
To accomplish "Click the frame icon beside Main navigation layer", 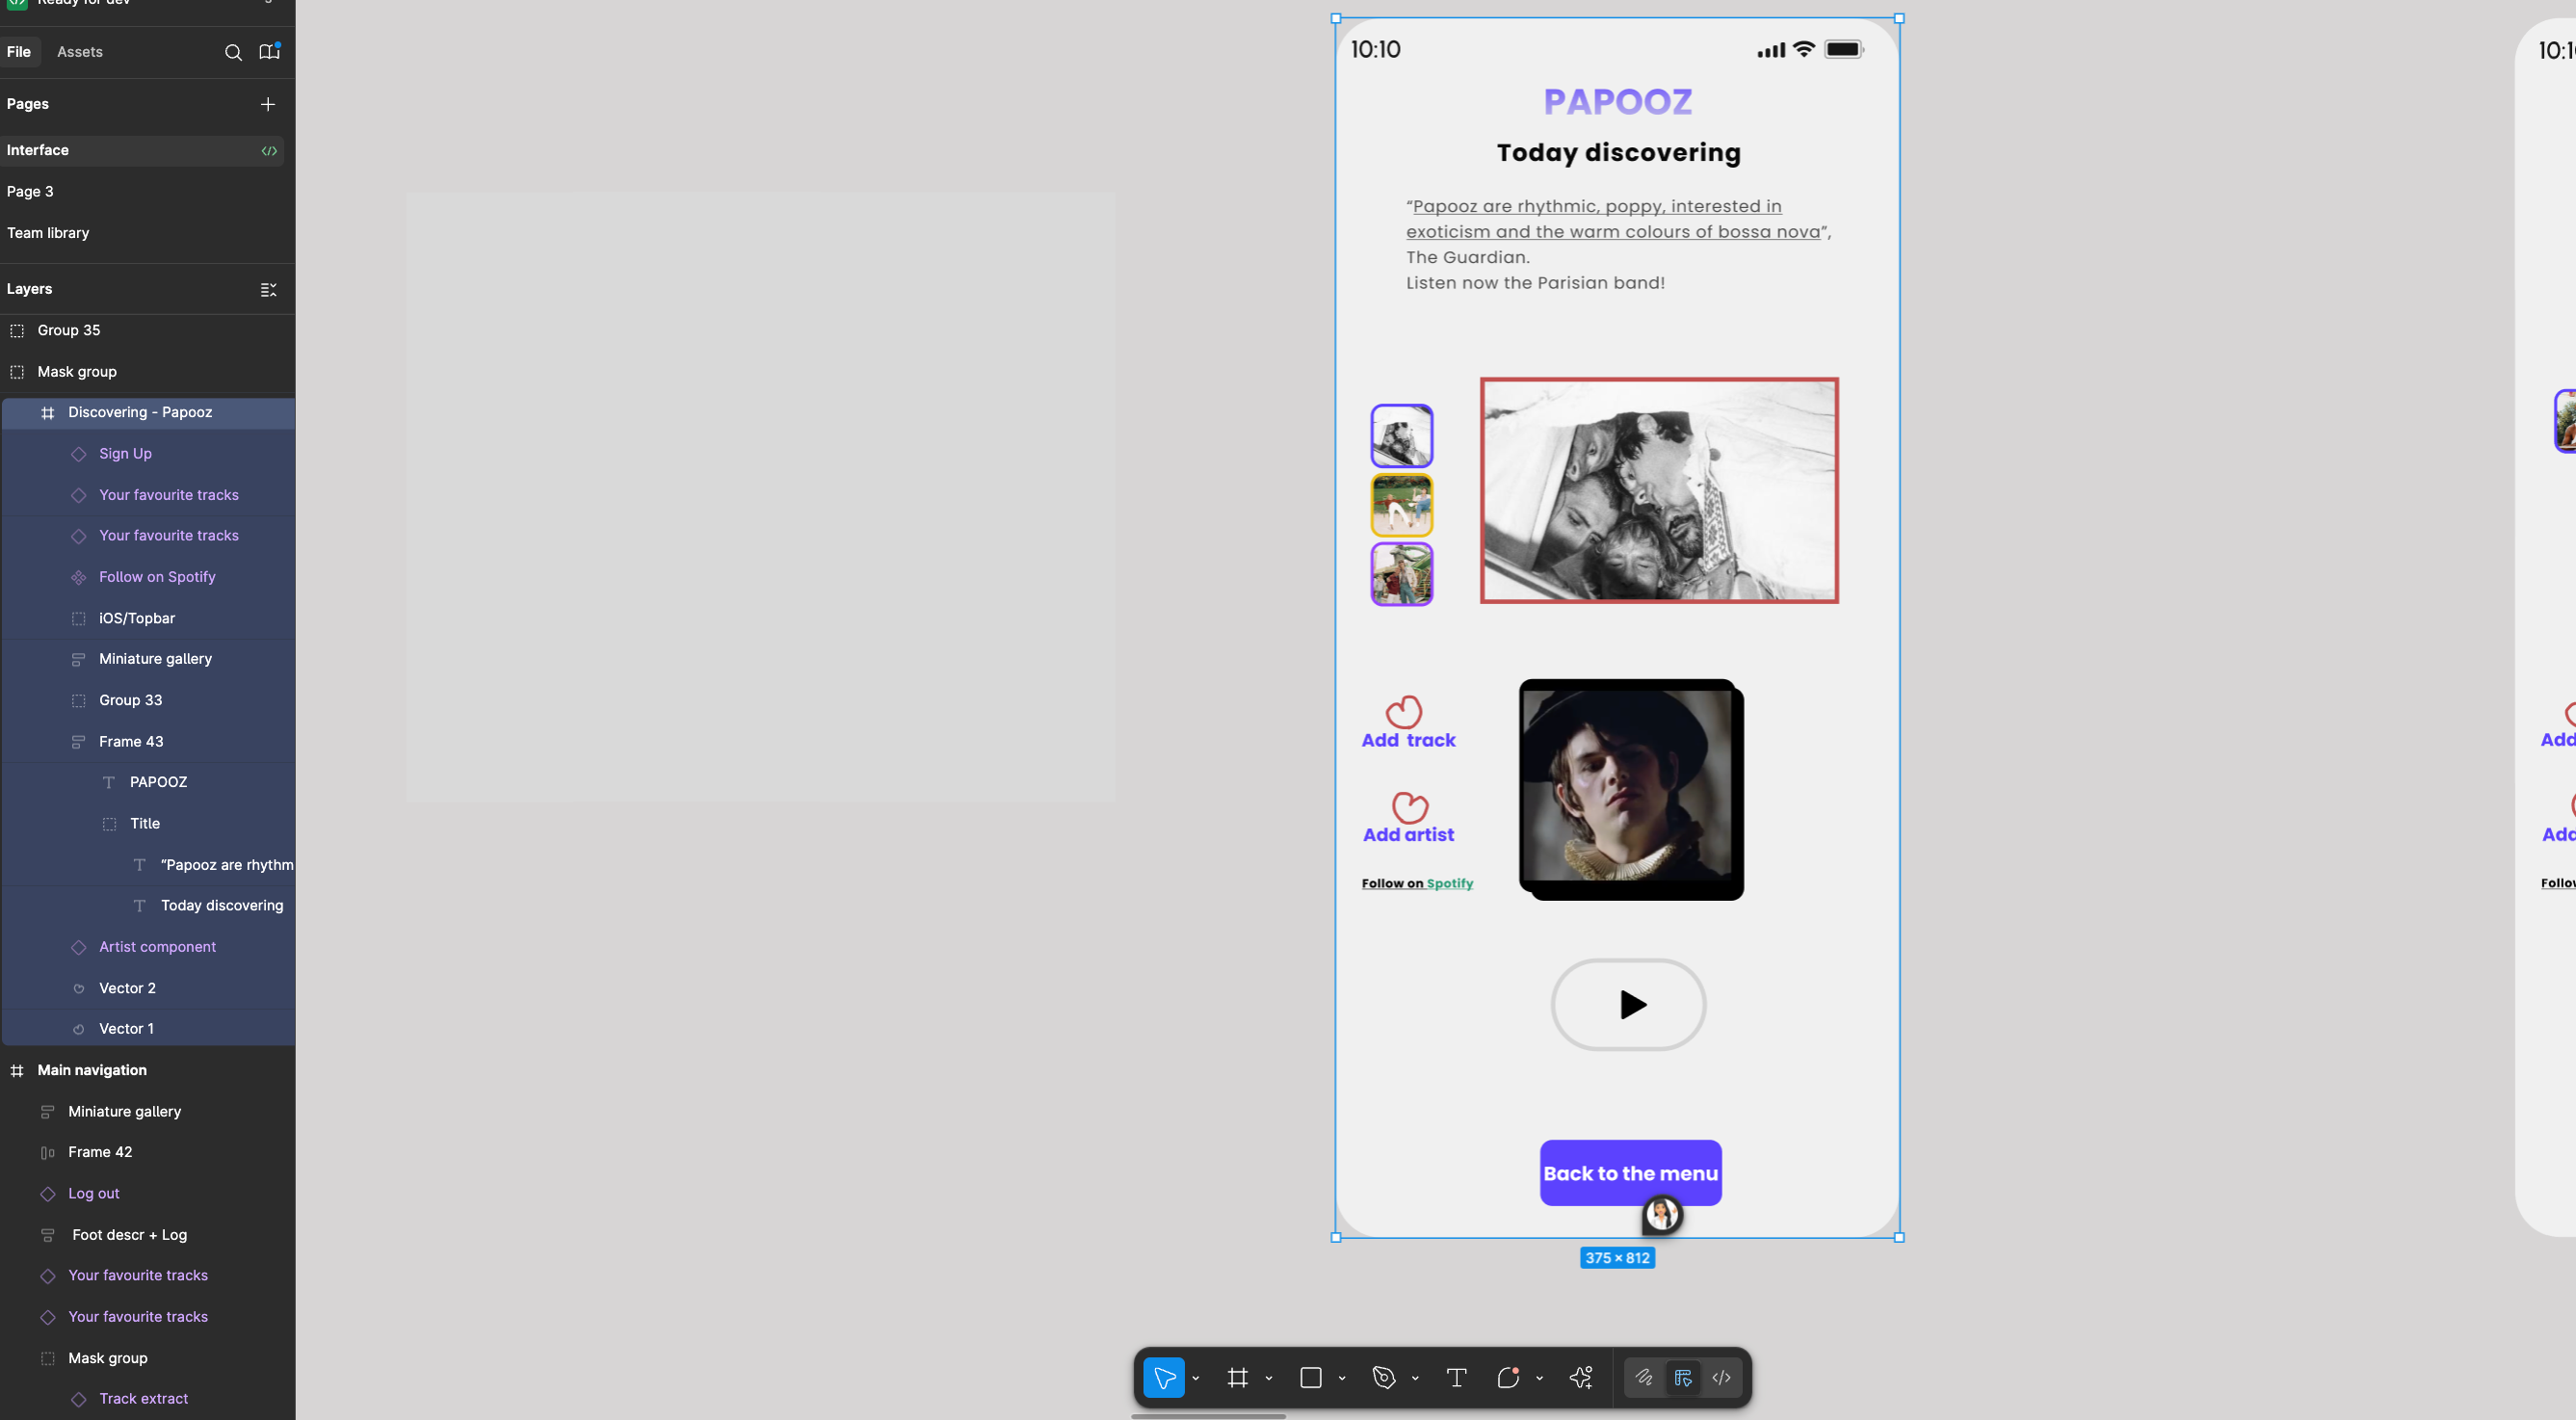I will [x=17, y=1071].
